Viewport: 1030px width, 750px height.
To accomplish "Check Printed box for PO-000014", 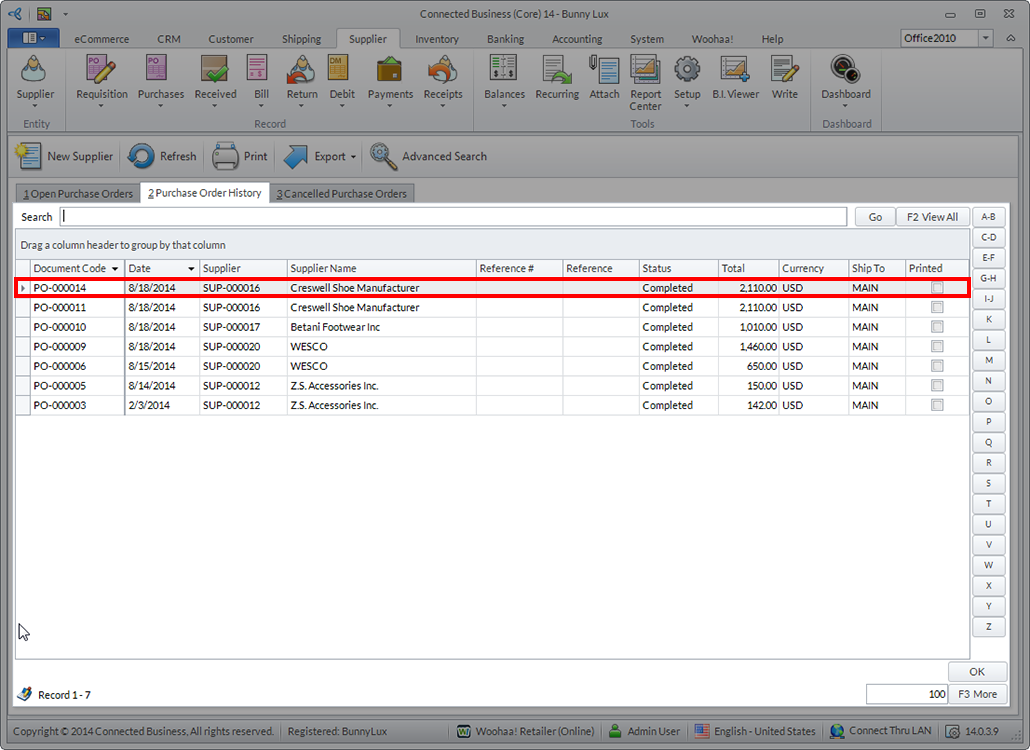I will pos(937,288).
